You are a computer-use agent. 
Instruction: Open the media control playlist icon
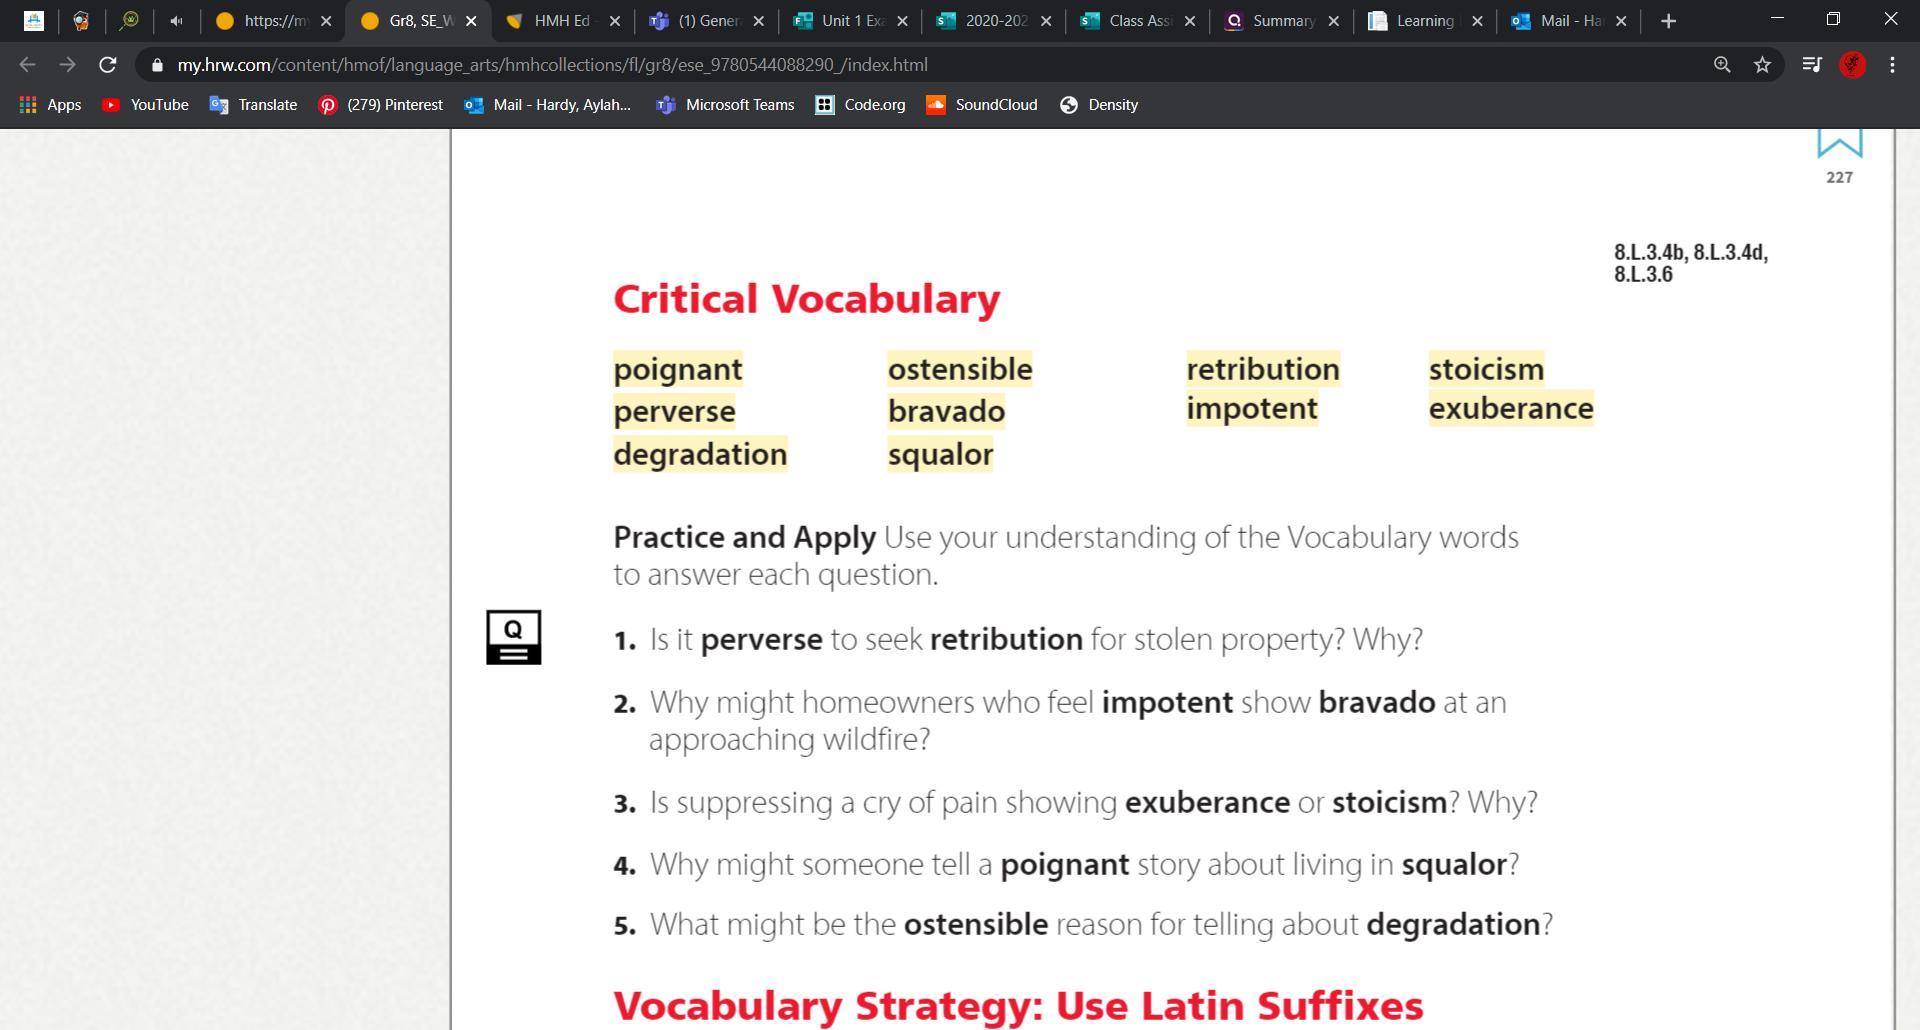1811,65
